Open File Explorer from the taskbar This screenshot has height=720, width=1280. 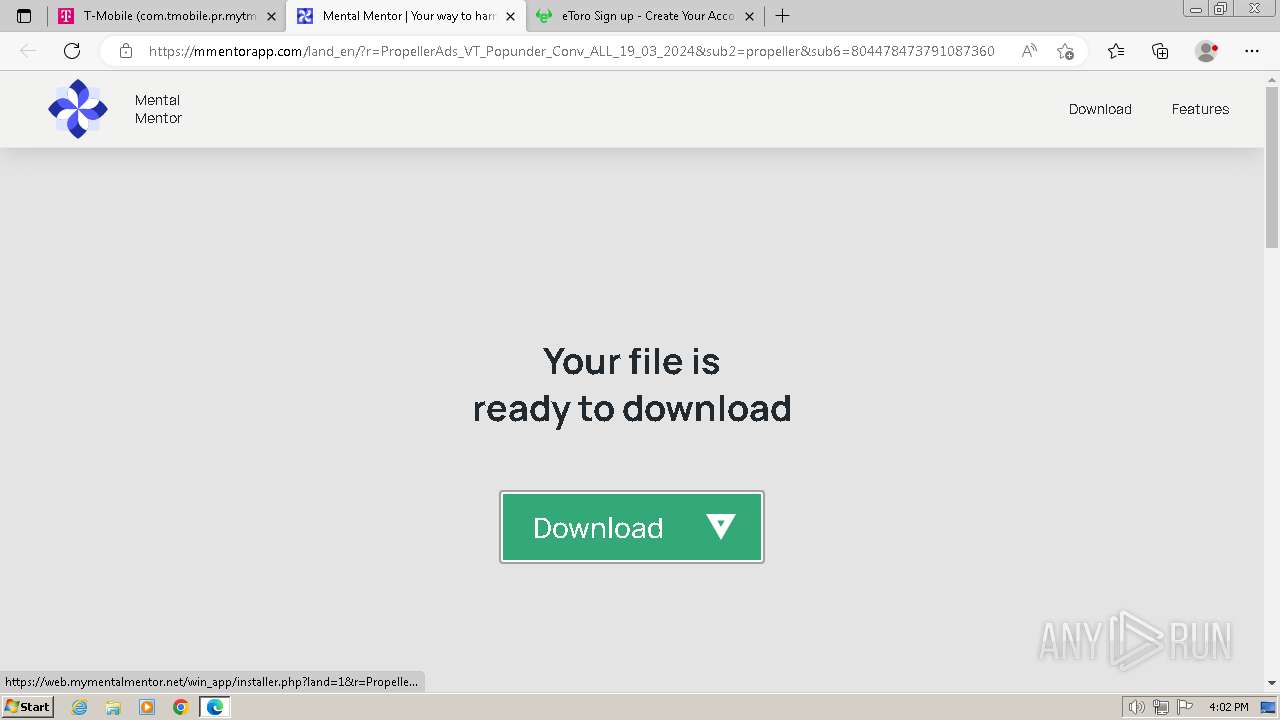click(x=113, y=707)
